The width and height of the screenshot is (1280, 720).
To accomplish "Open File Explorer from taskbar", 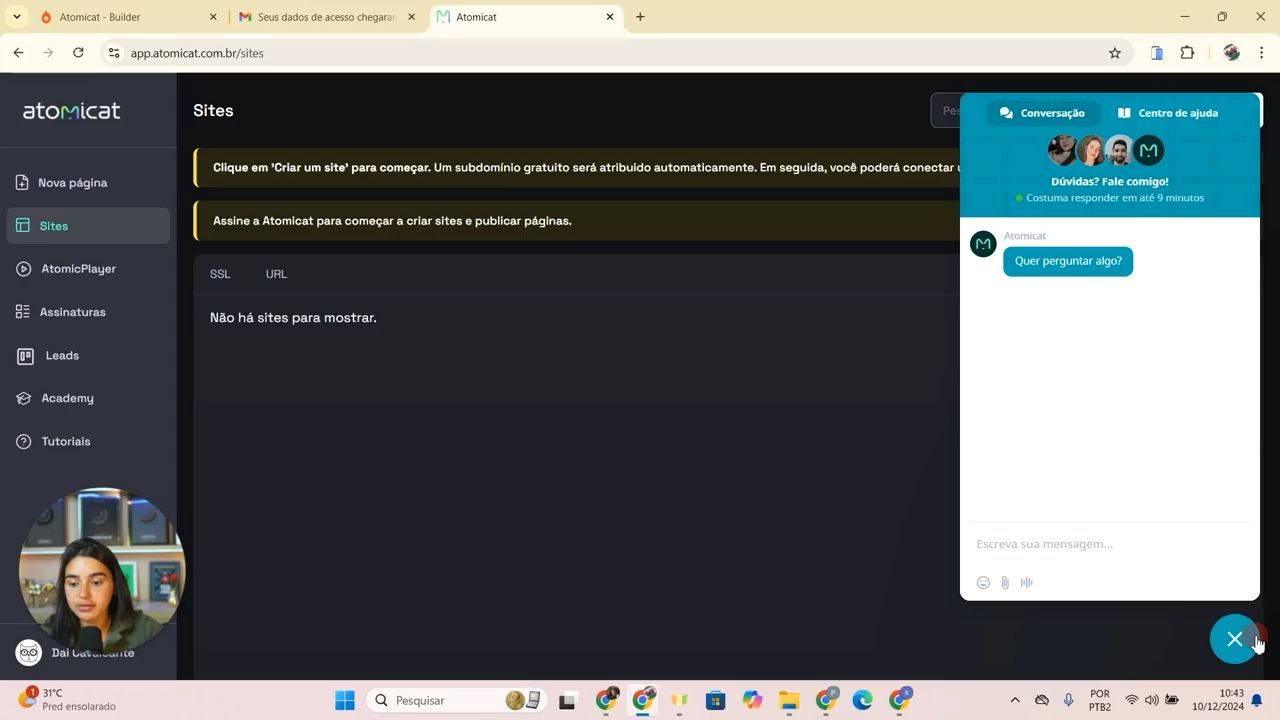I will point(789,700).
